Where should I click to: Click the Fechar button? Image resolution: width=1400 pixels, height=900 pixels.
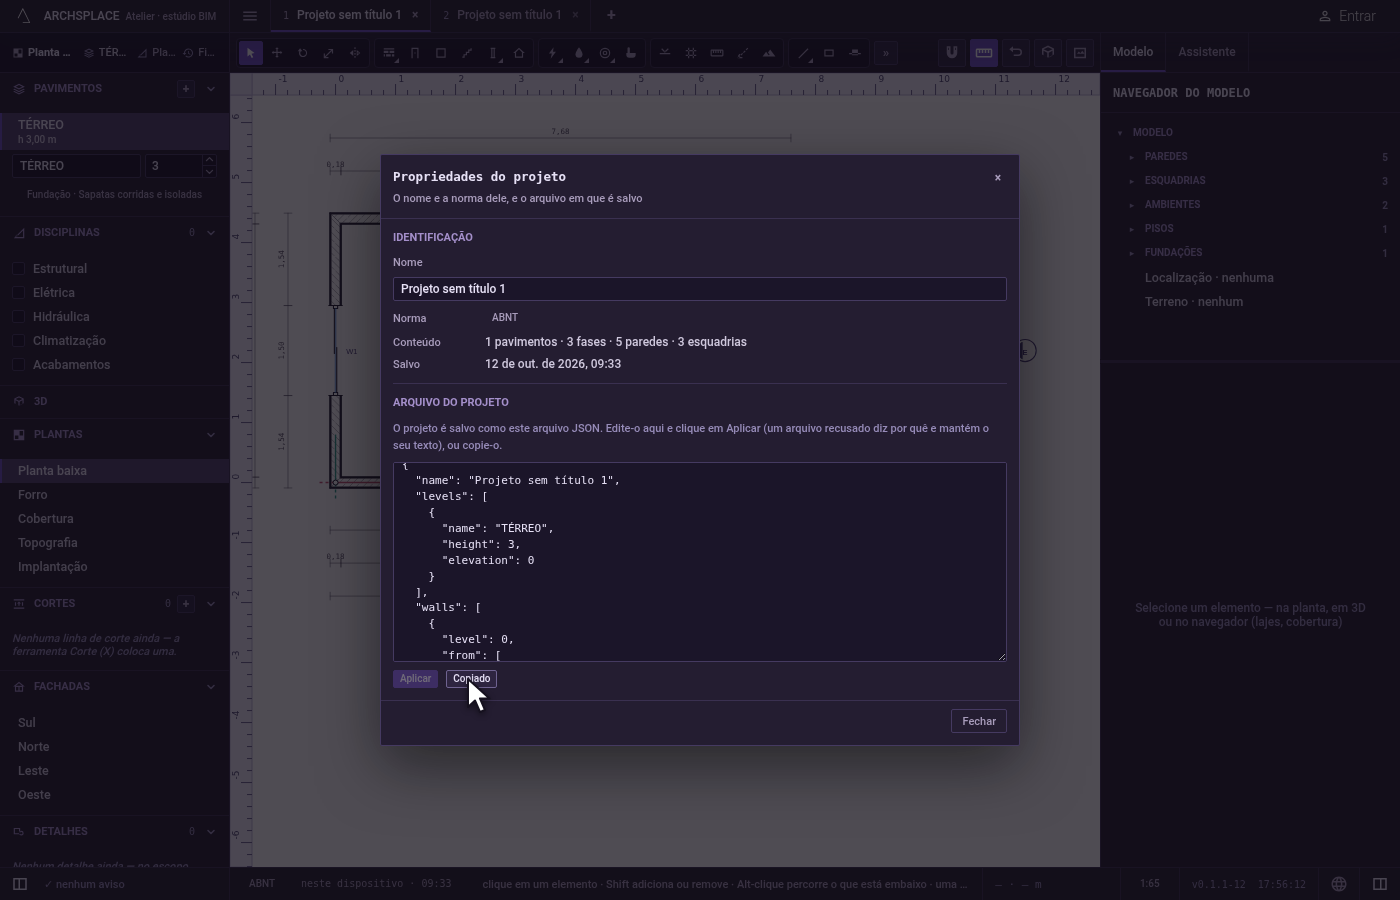click(x=979, y=721)
